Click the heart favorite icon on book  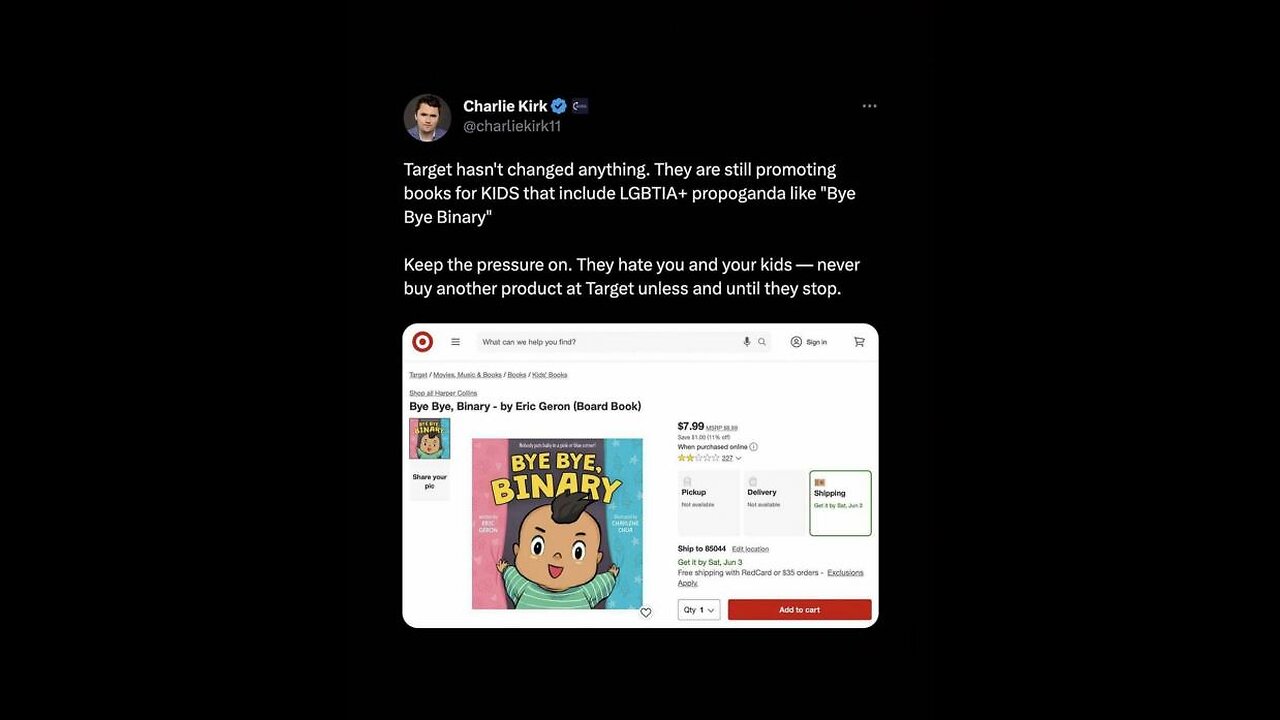(x=646, y=612)
